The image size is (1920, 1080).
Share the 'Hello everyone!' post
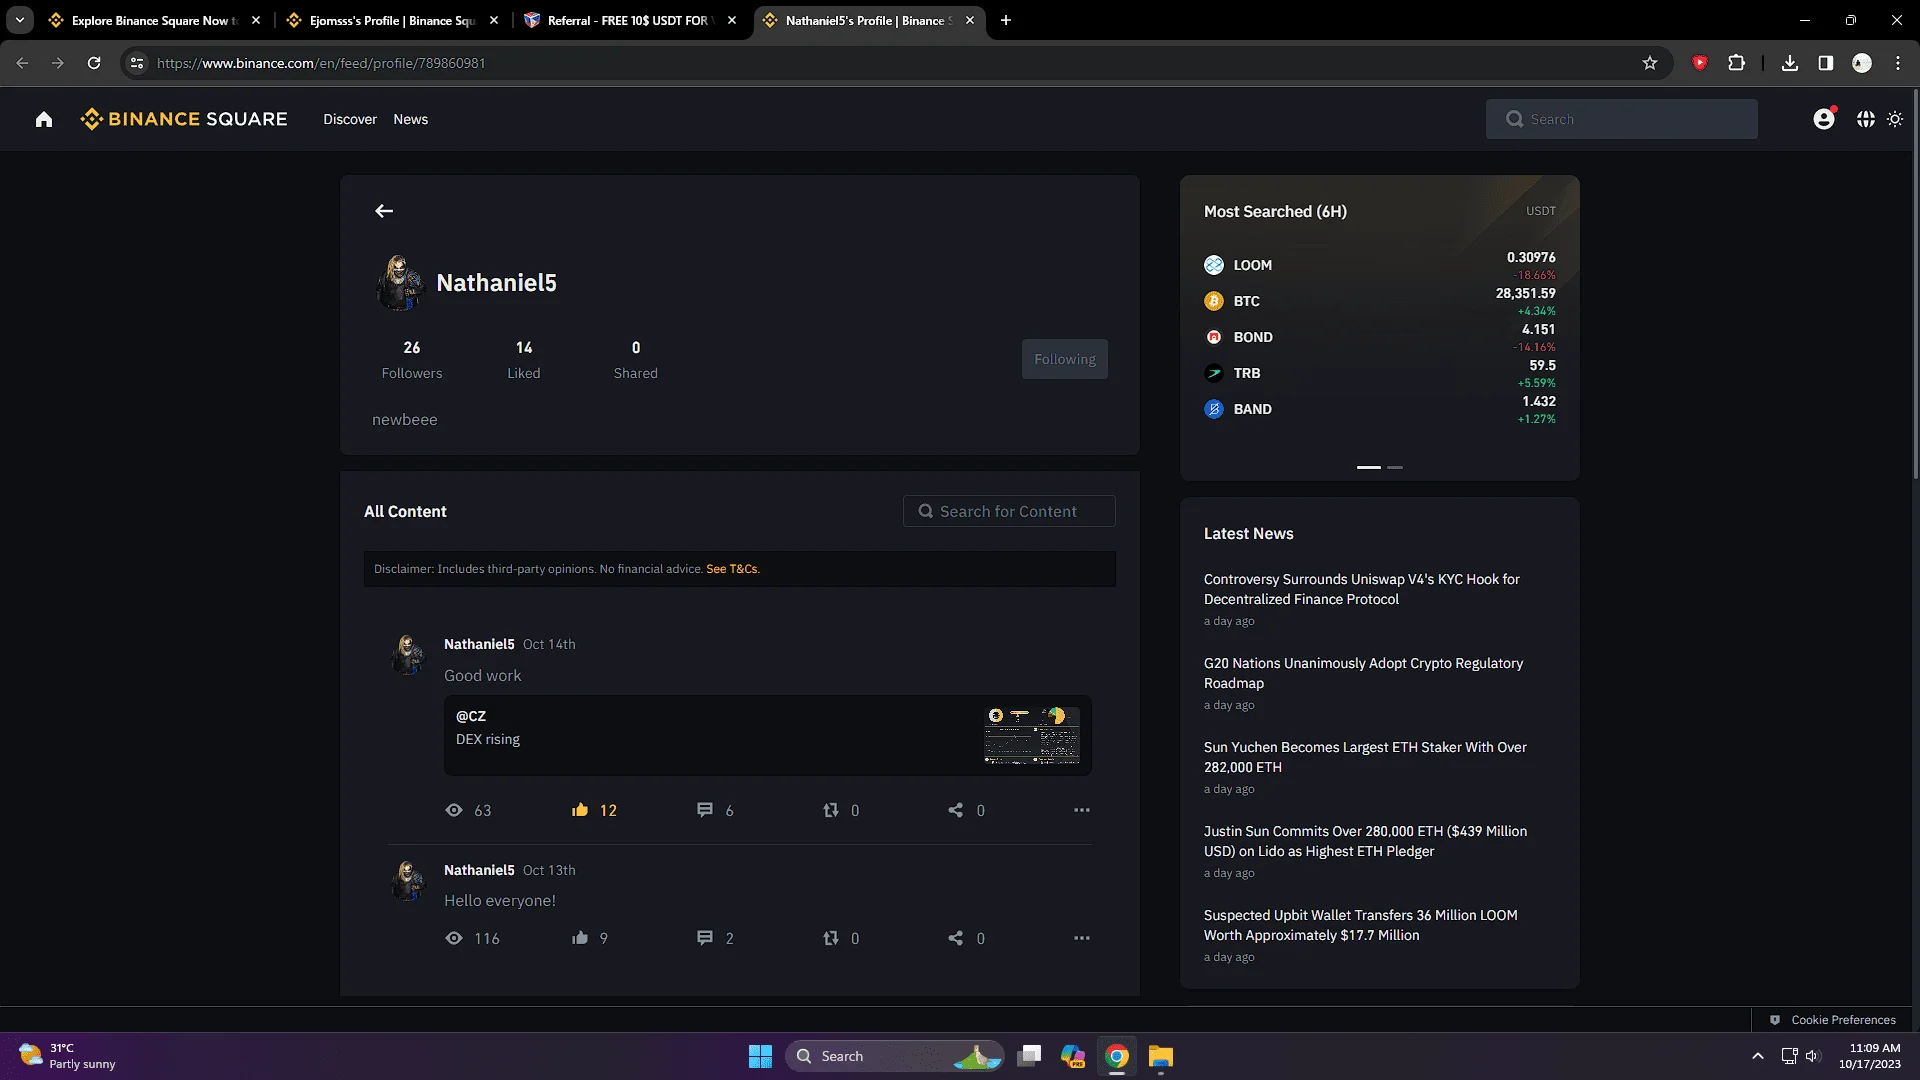[x=956, y=938]
